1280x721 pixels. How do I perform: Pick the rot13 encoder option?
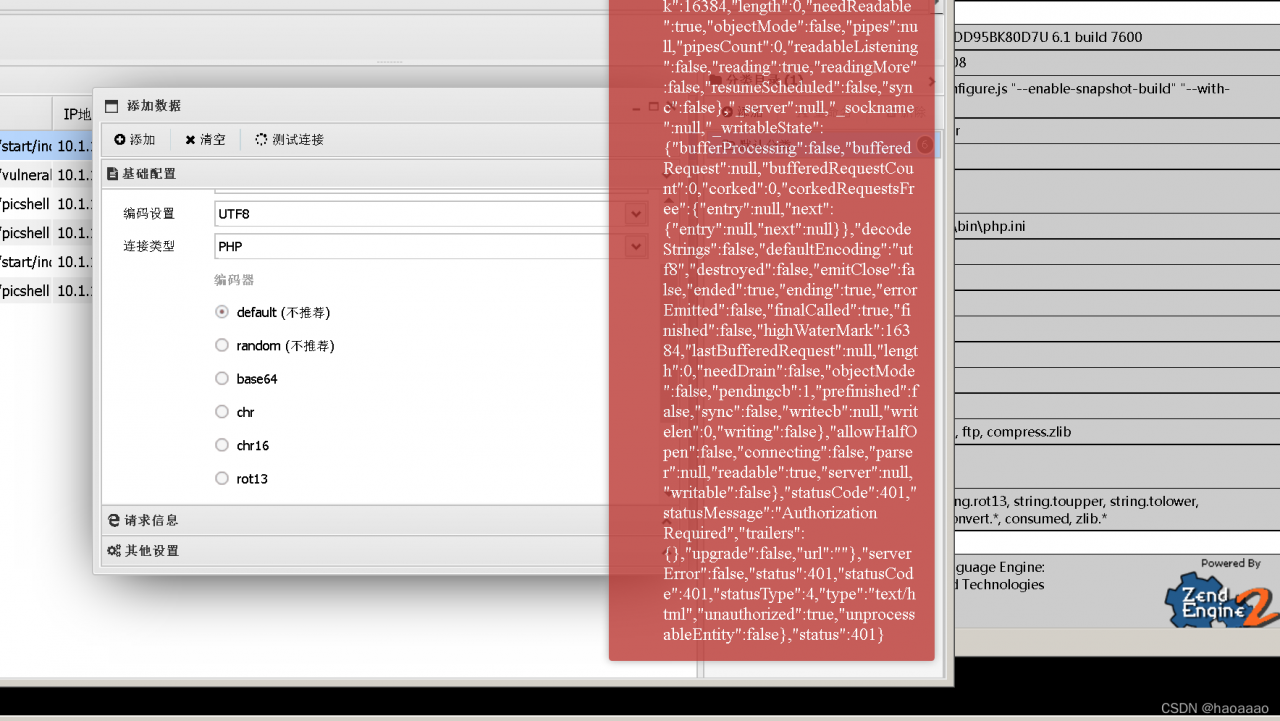click(x=222, y=478)
